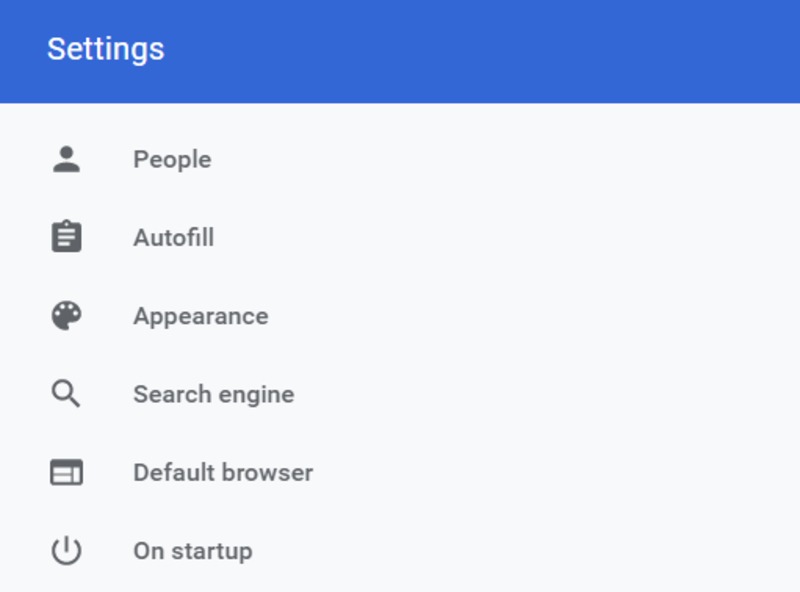Viewport: 800px width, 592px height.
Task: Select the Default browser window icon
Action: tap(66, 471)
